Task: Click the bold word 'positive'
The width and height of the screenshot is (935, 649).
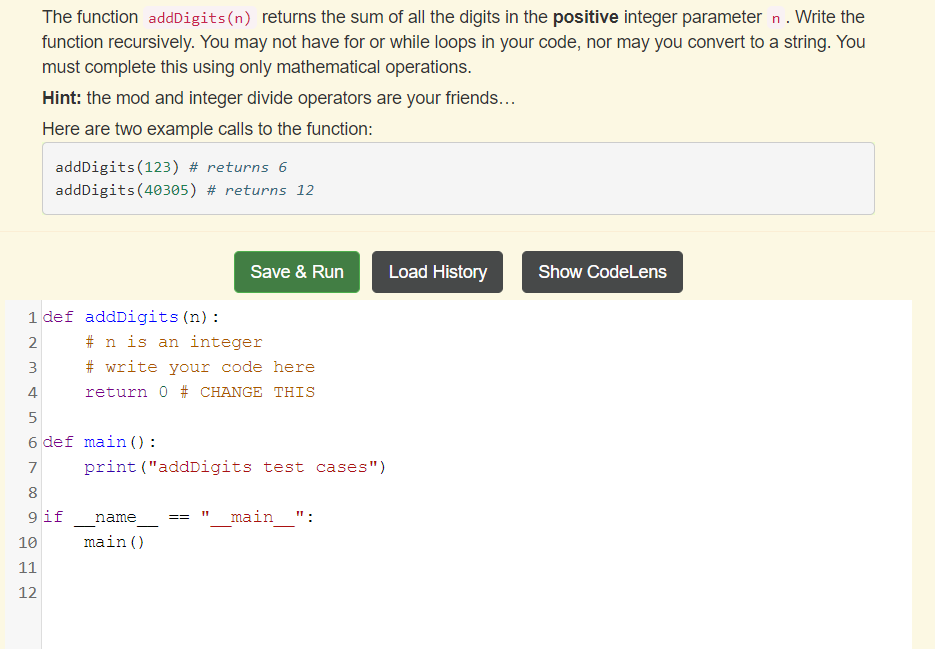Action: tap(586, 17)
